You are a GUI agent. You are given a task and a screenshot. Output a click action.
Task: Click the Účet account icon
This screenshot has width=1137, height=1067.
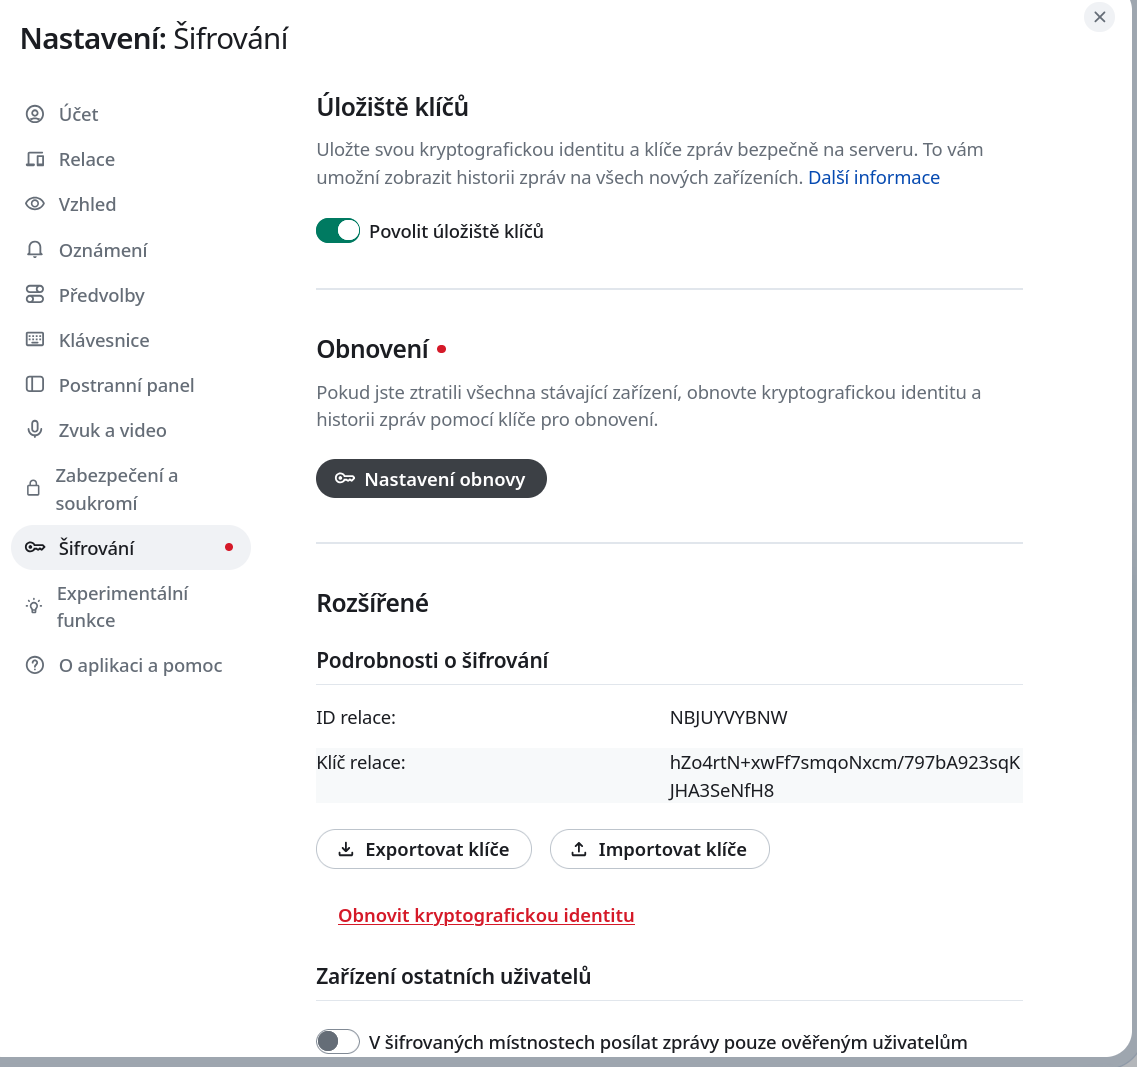[x=35, y=114]
